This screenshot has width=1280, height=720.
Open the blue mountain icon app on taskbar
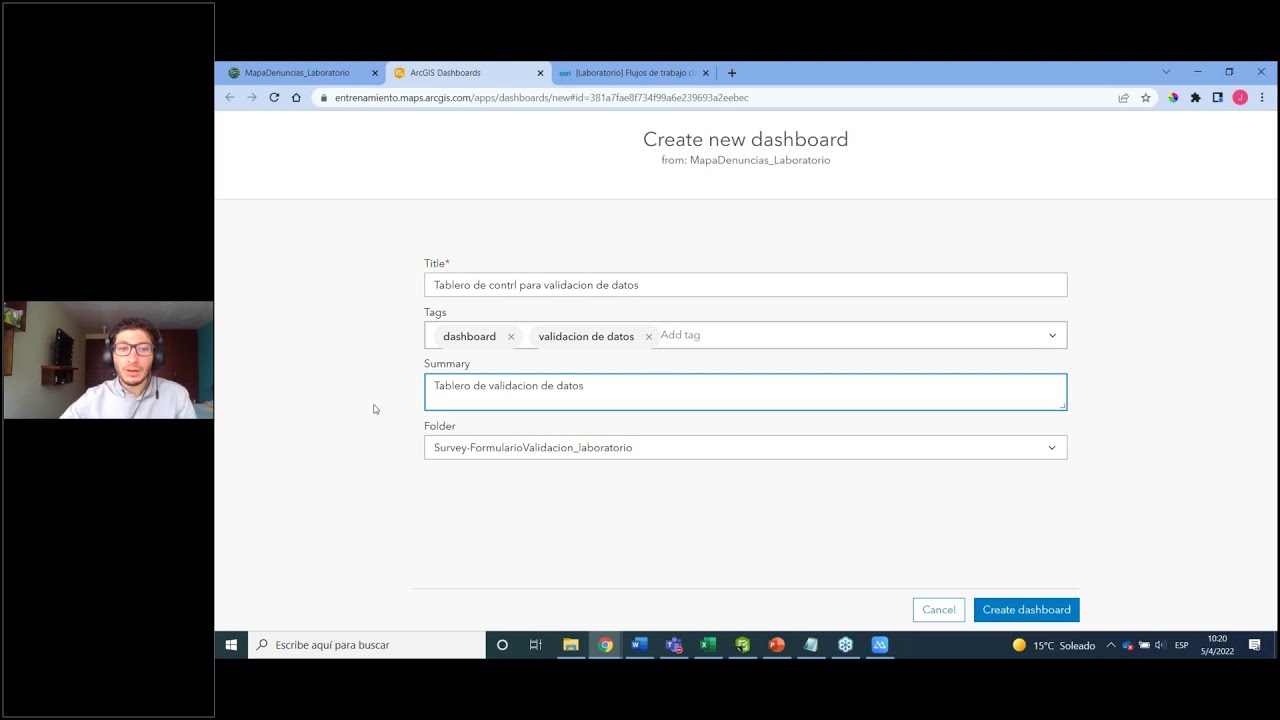click(880, 645)
